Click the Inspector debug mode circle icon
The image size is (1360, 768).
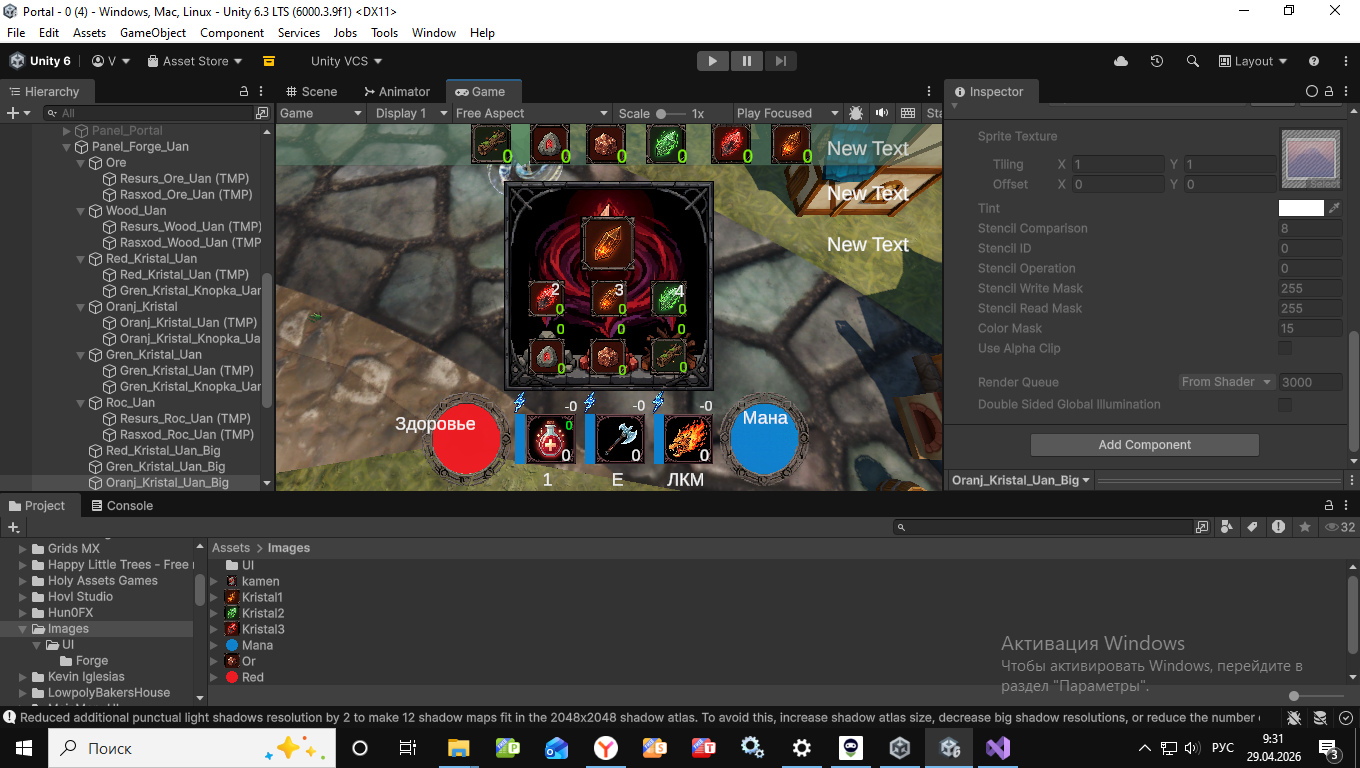pos(1312,91)
